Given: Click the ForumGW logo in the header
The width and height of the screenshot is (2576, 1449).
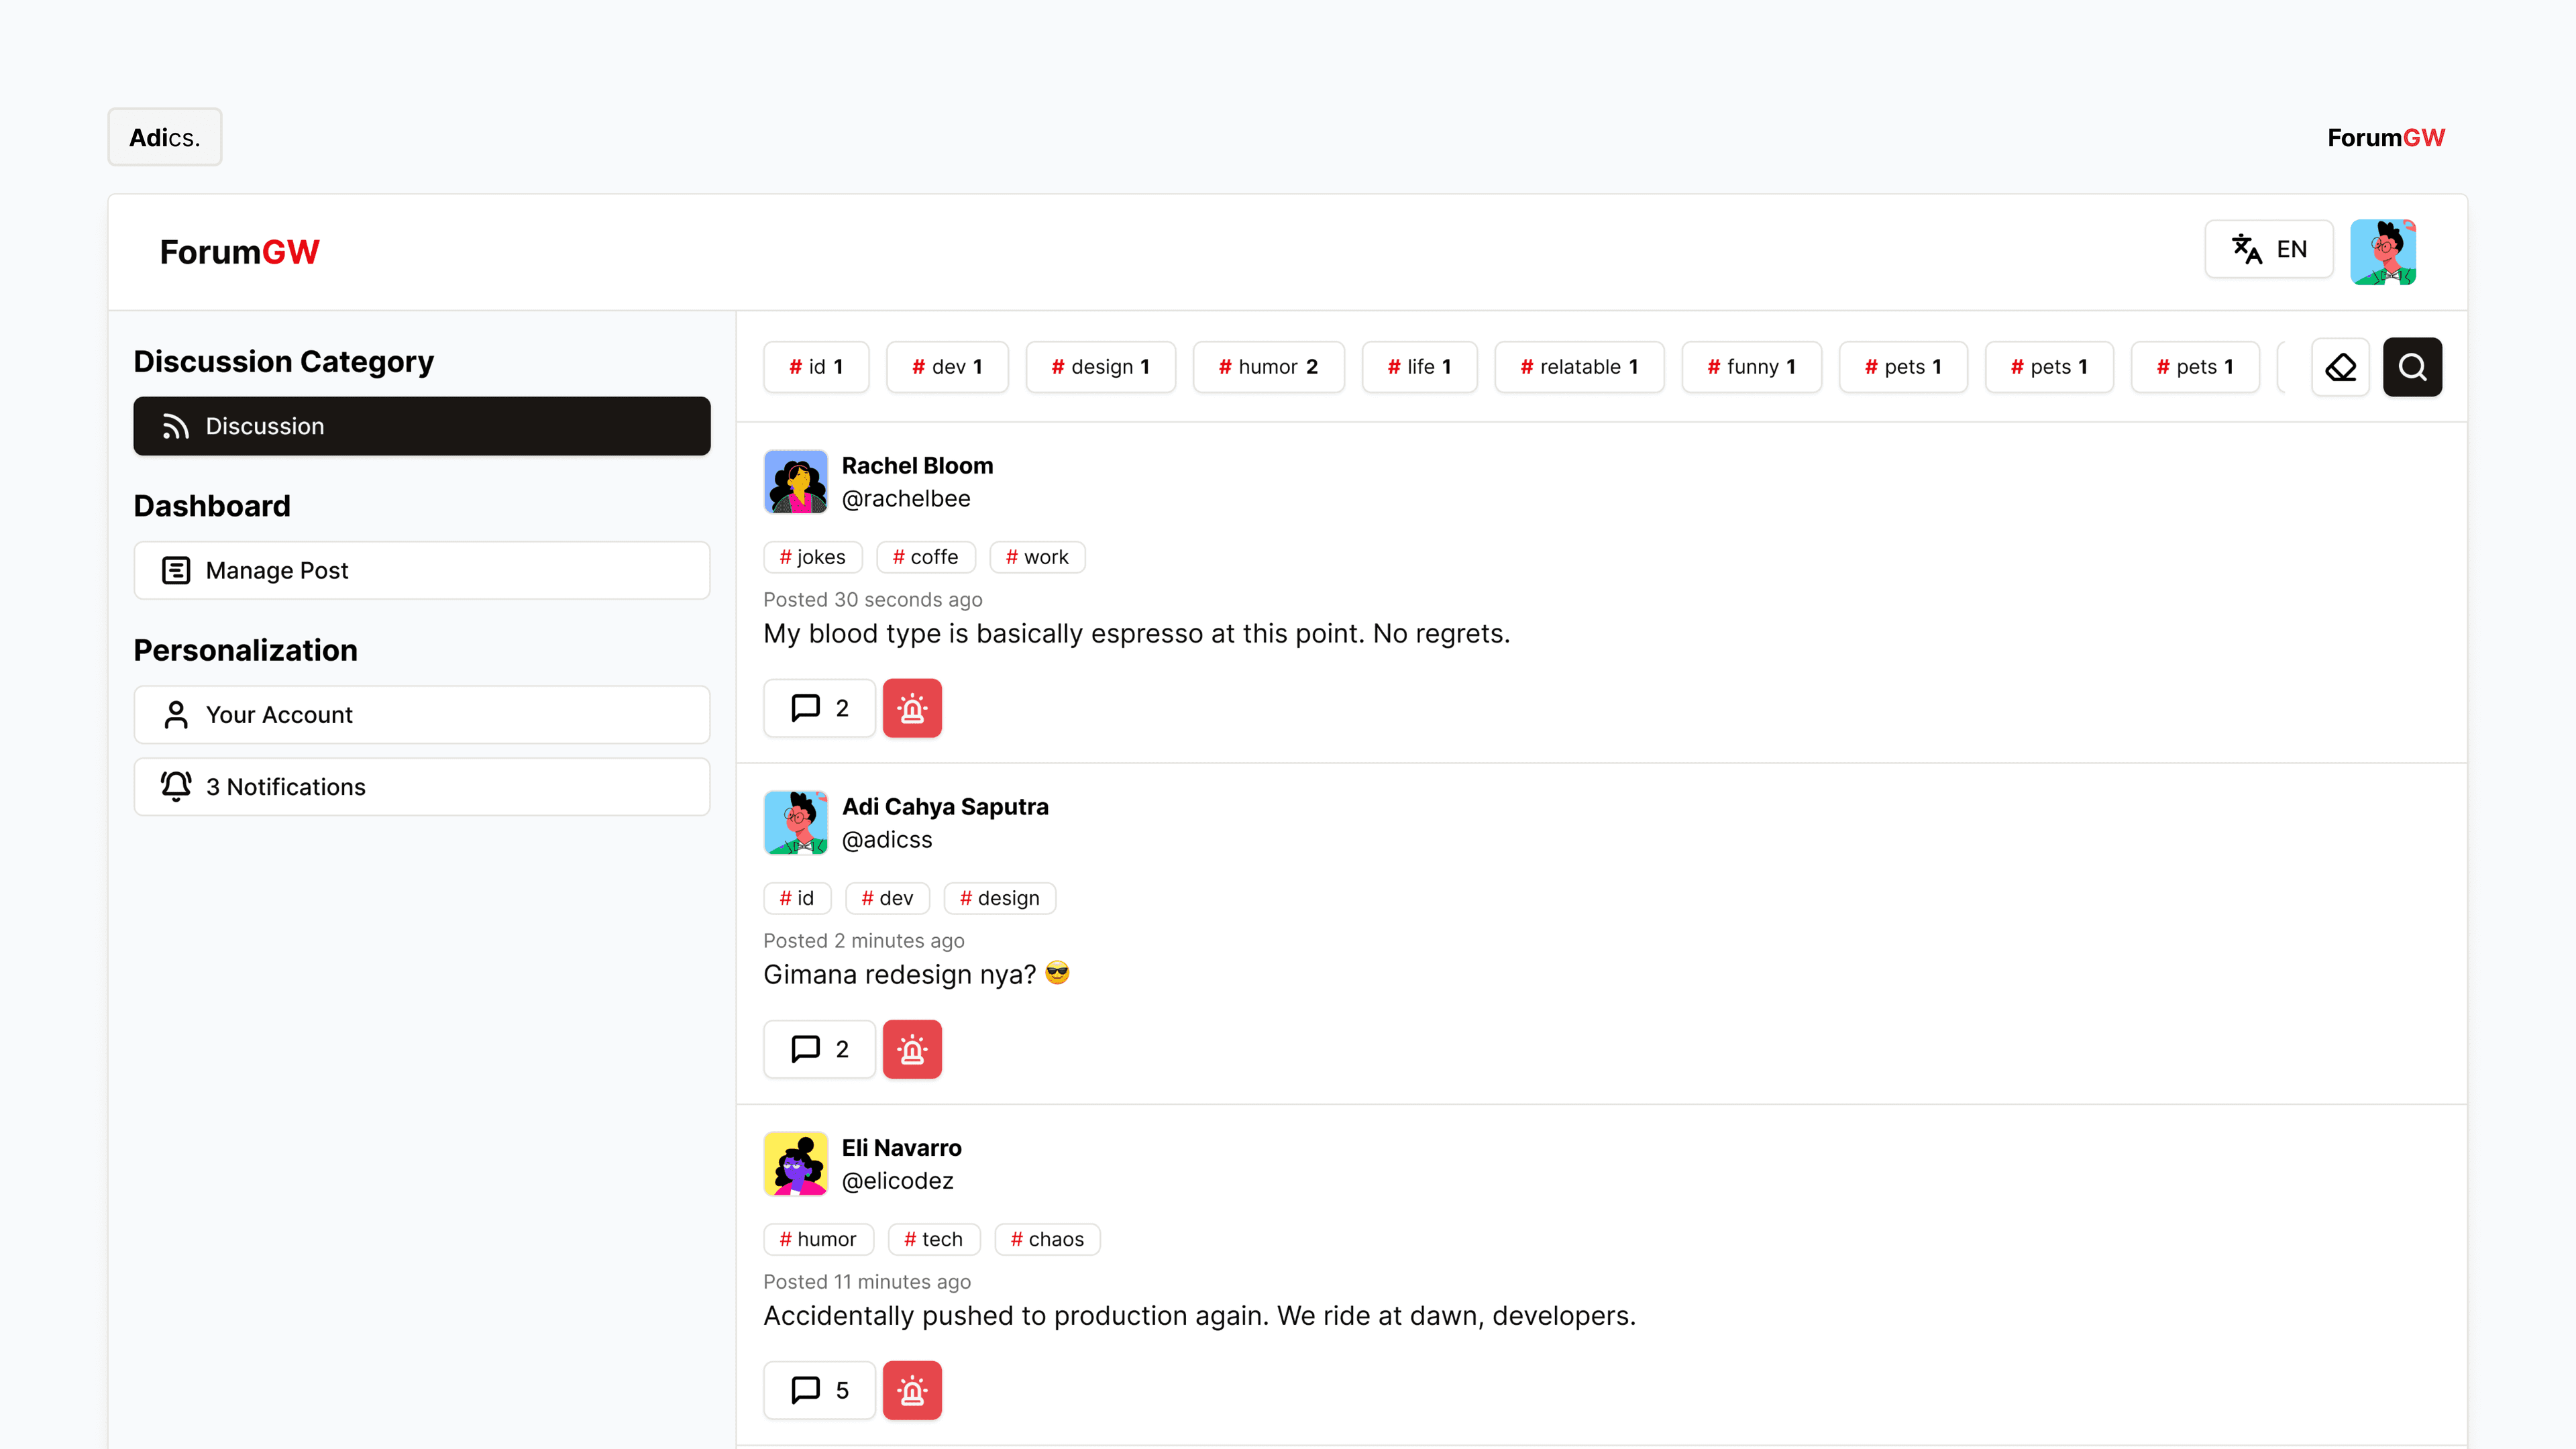Looking at the screenshot, I should click(x=240, y=252).
